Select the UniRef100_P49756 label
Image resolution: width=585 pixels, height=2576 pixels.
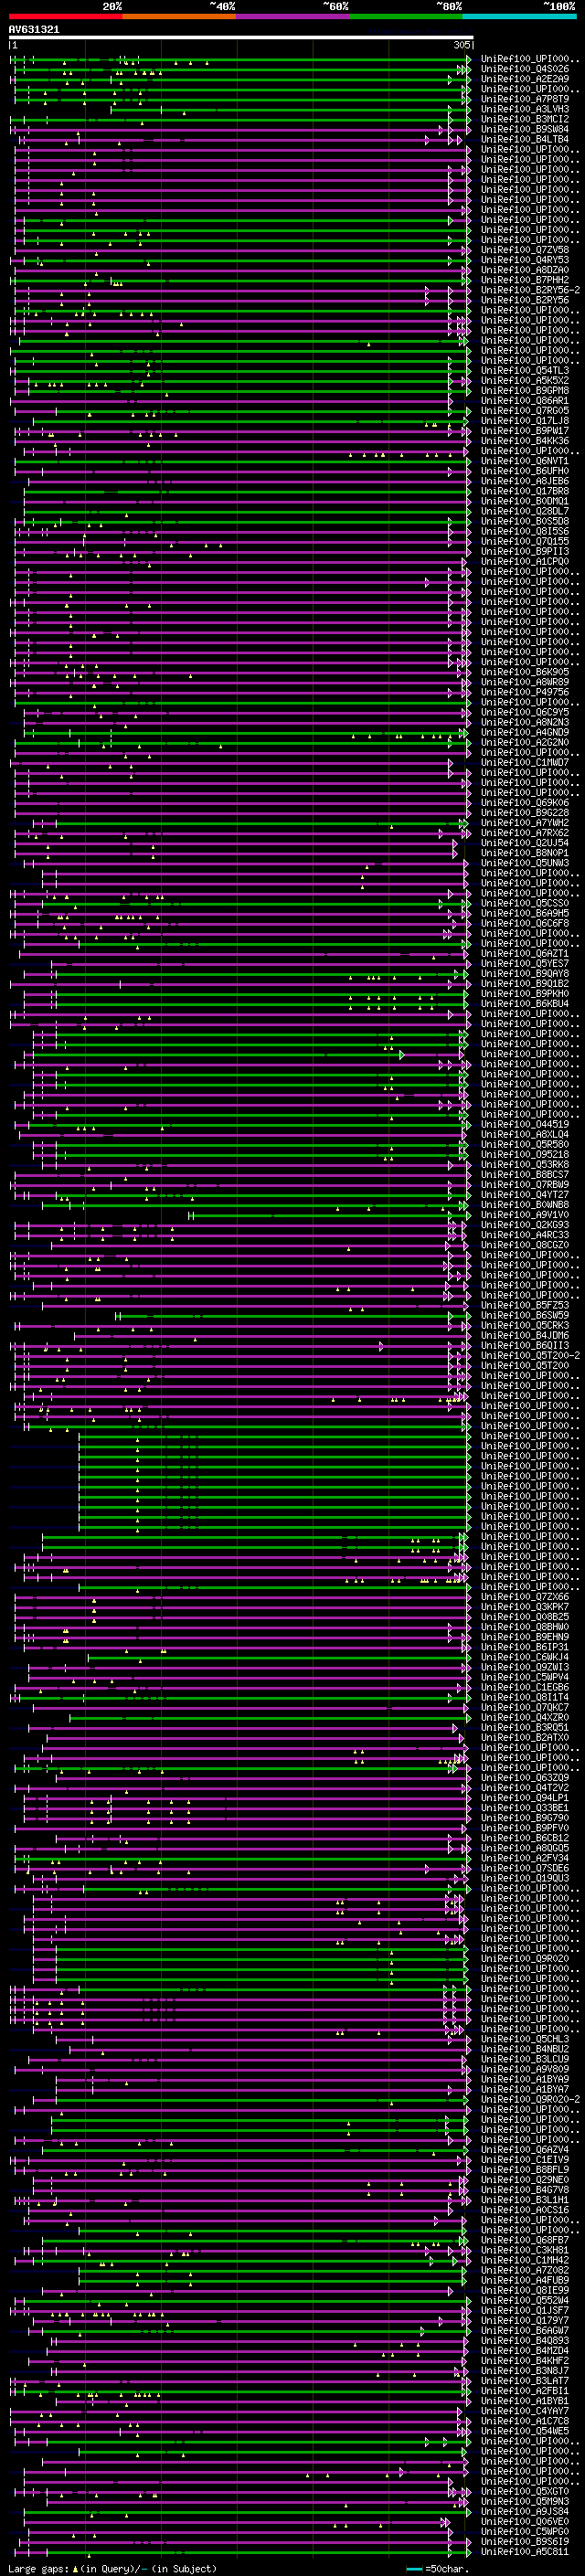(525, 692)
